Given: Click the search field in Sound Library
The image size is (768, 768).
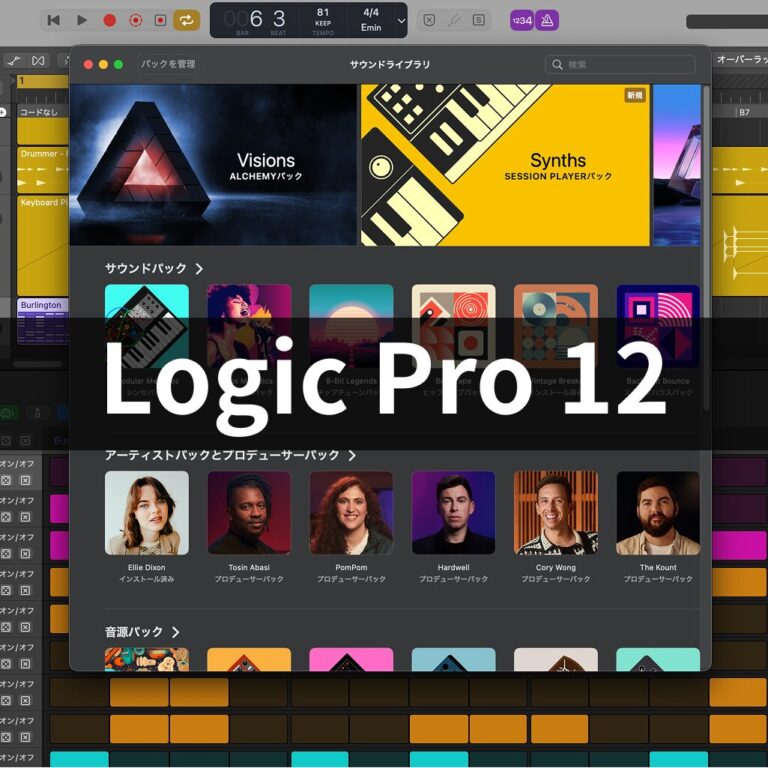Looking at the screenshot, I should [620, 64].
